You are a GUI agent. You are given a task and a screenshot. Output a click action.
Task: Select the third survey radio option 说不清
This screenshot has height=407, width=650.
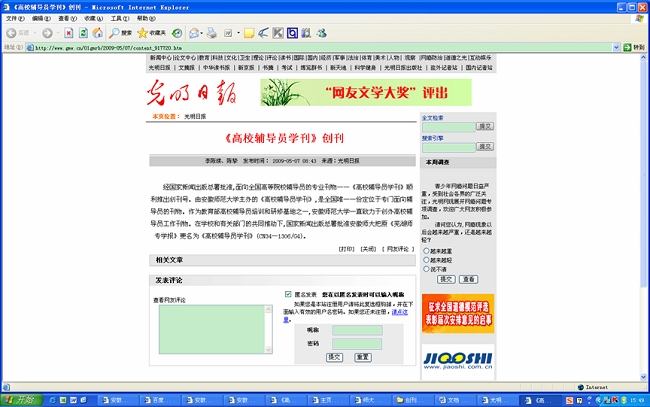[x=426, y=269]
